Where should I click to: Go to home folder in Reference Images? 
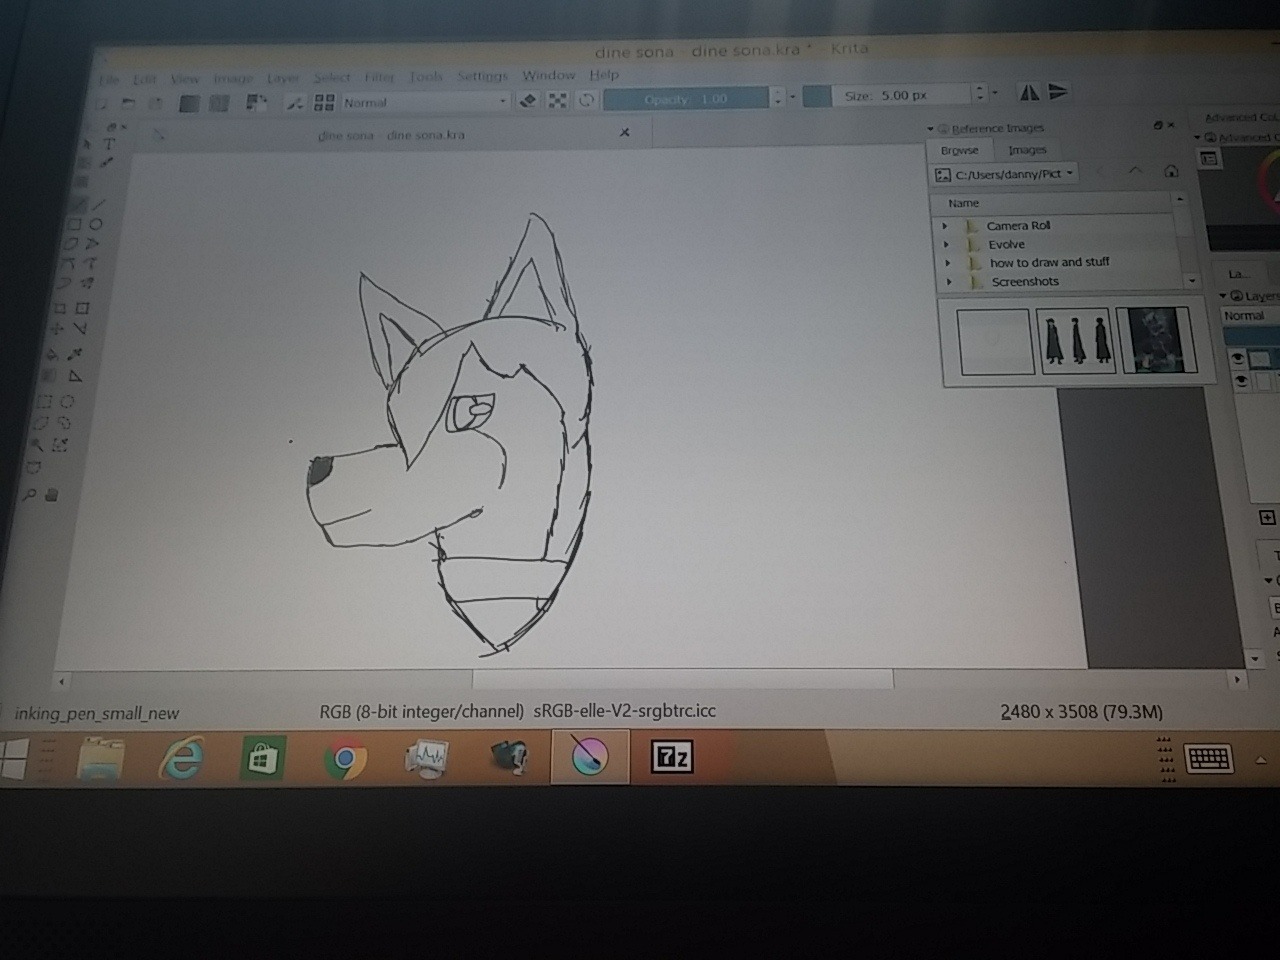[1171, 171]
